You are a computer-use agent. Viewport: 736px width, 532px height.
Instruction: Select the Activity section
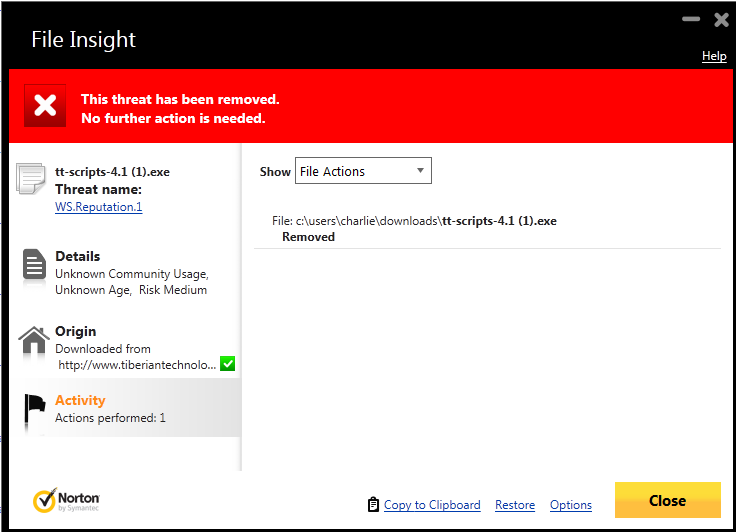coord(80,400)
